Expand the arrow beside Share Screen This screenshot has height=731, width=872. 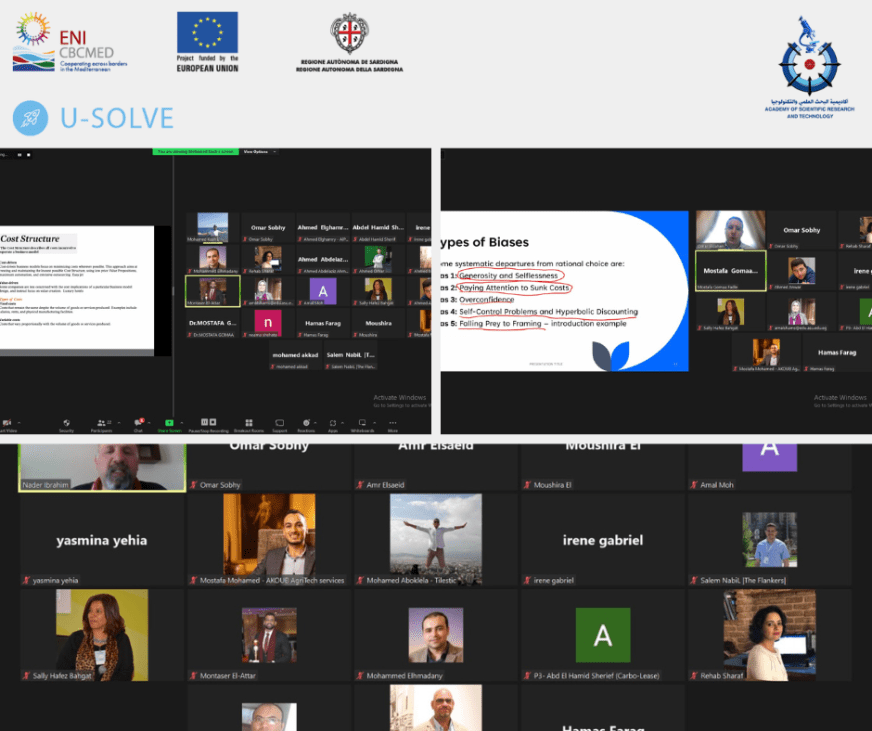(x=182, y=422)
